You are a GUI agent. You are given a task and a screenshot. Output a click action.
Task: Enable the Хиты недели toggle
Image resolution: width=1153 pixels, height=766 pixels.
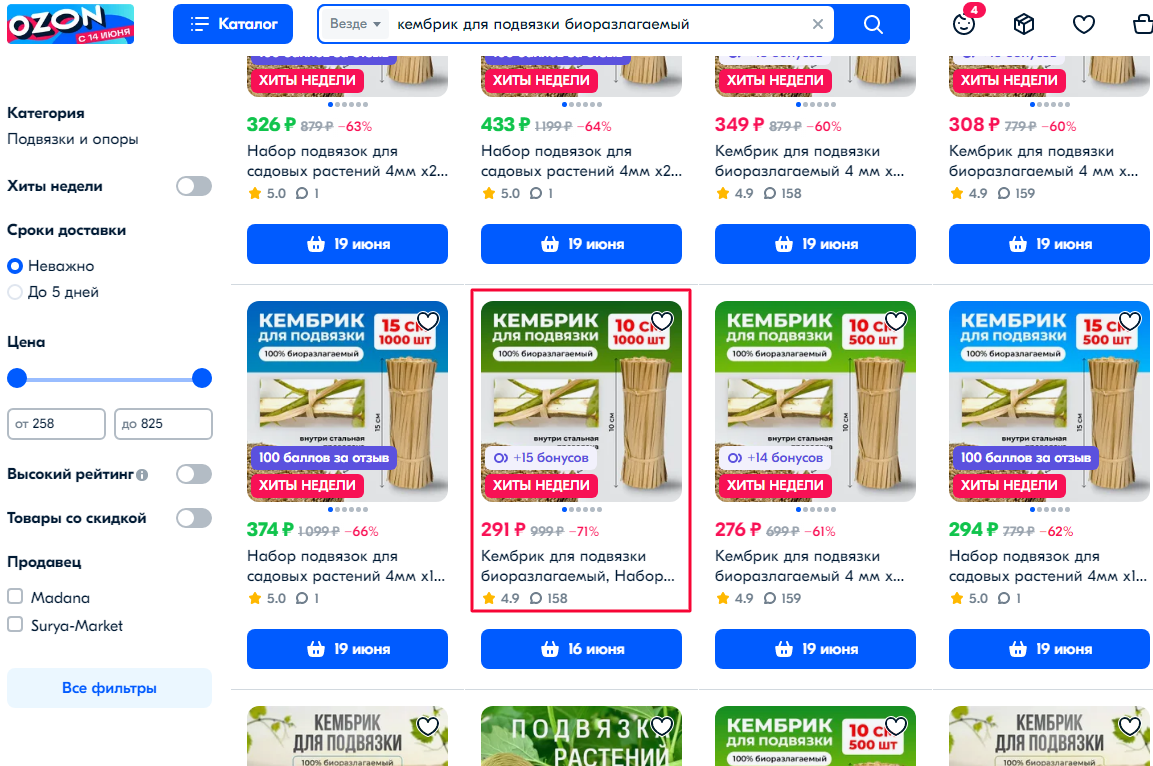tap(194, 186)
